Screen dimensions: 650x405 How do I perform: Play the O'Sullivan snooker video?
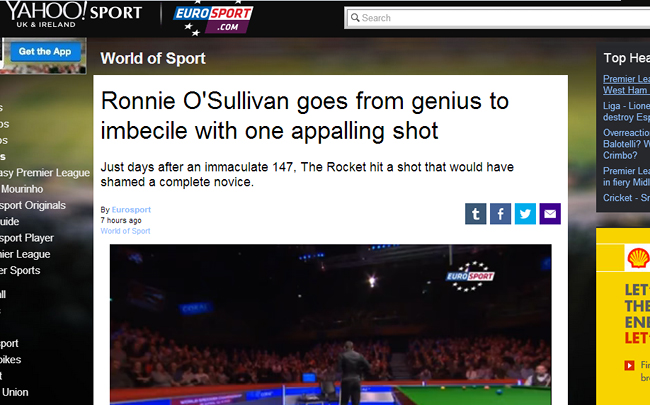330,325
